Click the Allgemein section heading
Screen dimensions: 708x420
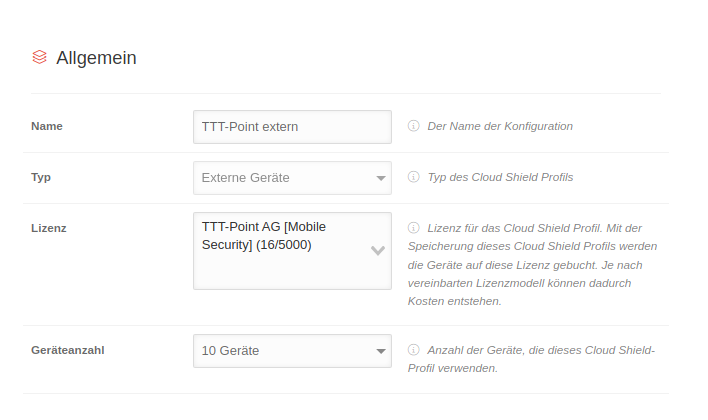tap(96, 58)
